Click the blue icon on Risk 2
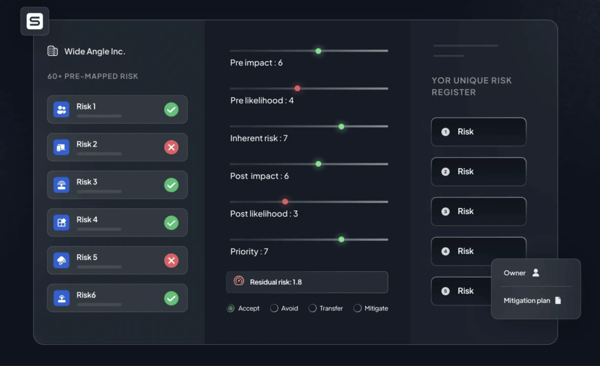600x366 pixels. pyautogui.click(x=61, y=147)
